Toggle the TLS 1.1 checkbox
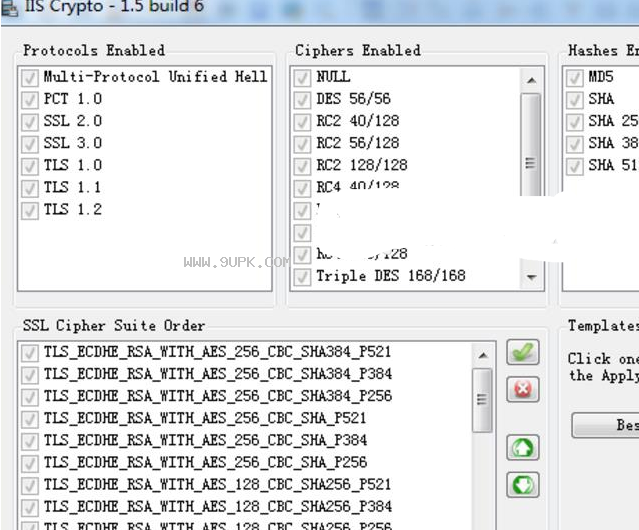The height and width of the screenshot is (530, 639). coord(30,188)
